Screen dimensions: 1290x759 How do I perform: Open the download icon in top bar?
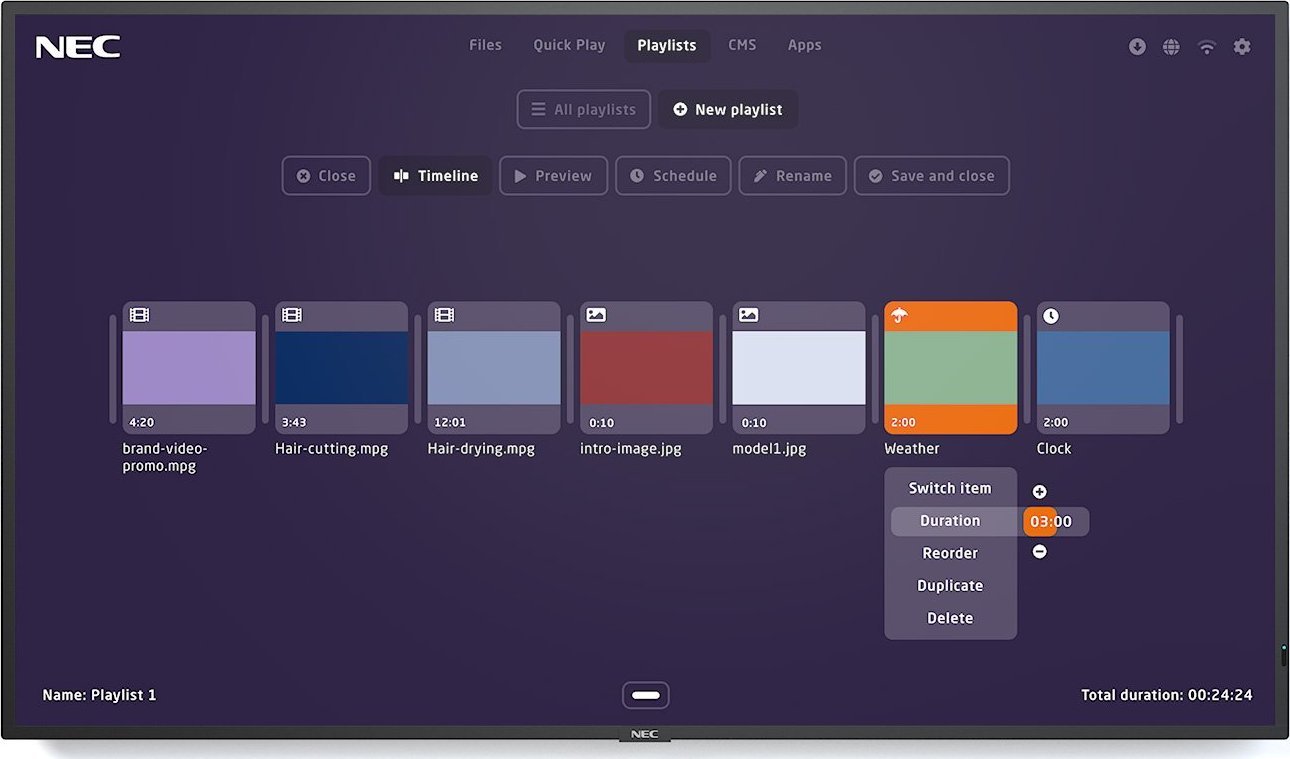pos(1137,47)
